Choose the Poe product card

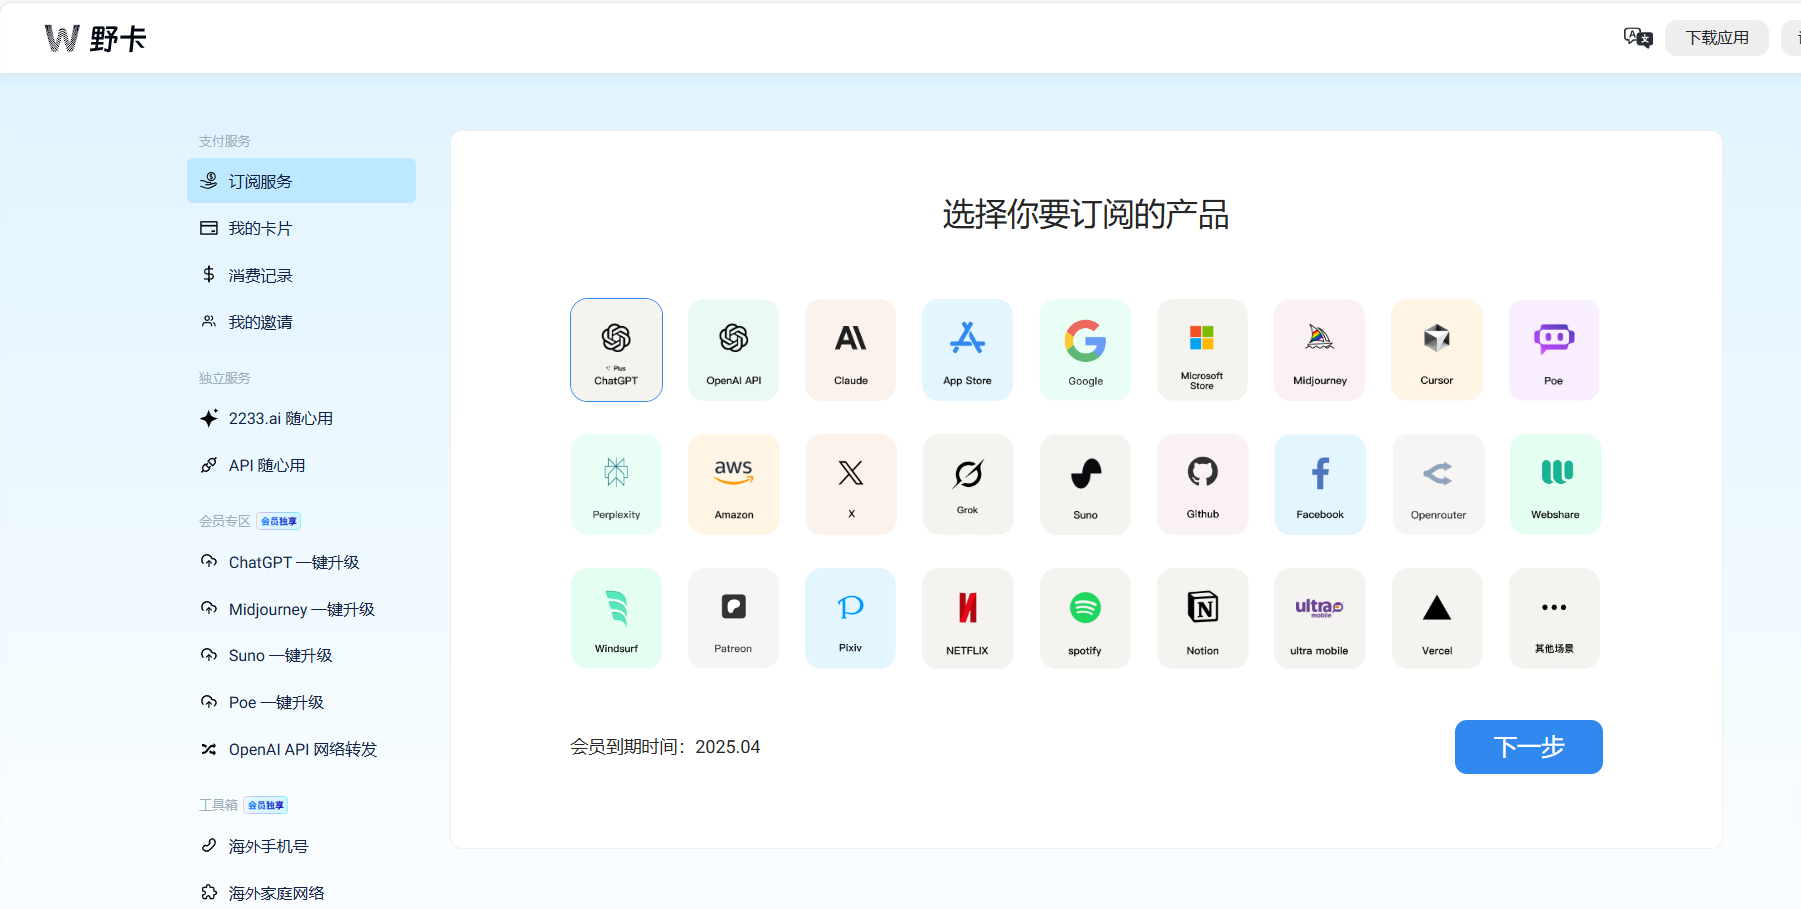tap(1553, 350)
